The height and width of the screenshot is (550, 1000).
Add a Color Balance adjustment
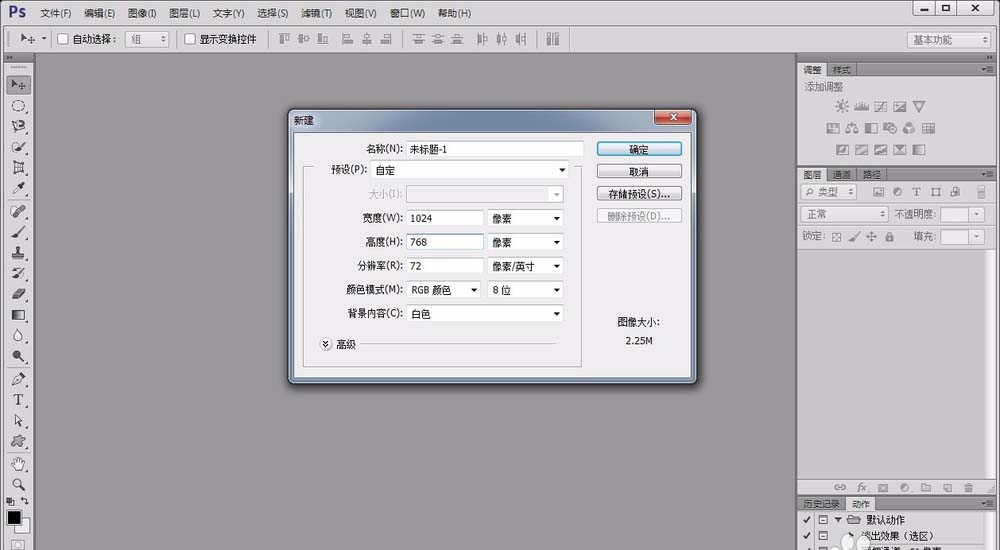pyautogui.click(x=851, y=128)
